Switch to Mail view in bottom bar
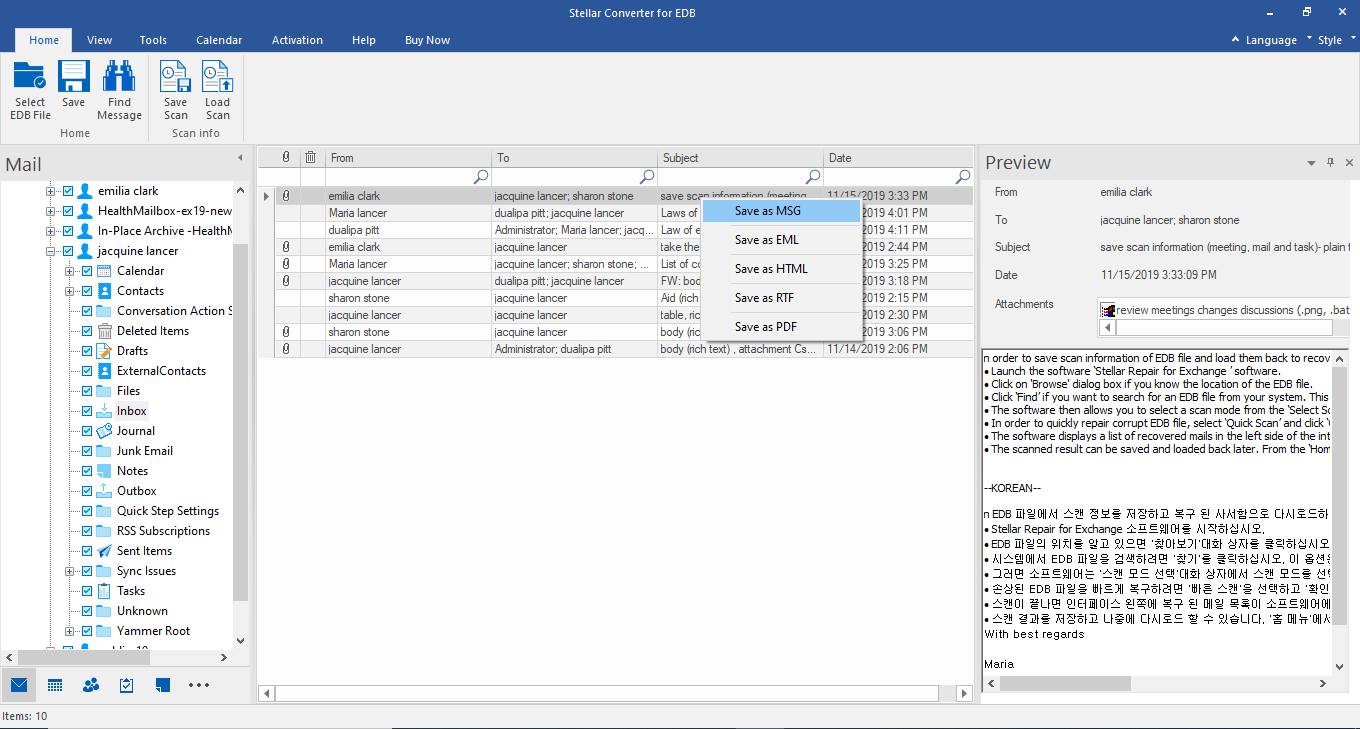The image size is (1360, 729). point(19,685)
